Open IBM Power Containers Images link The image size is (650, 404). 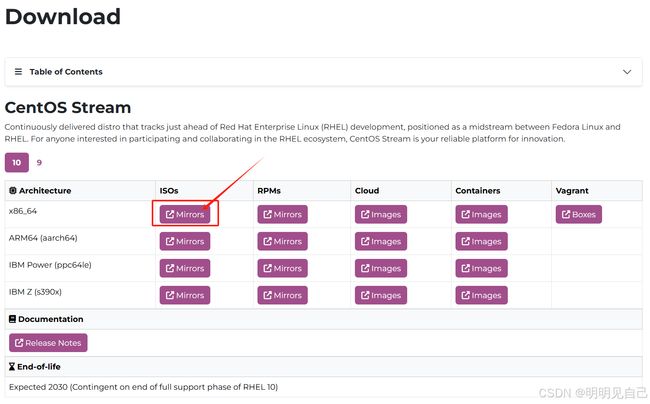pos(481,268)
